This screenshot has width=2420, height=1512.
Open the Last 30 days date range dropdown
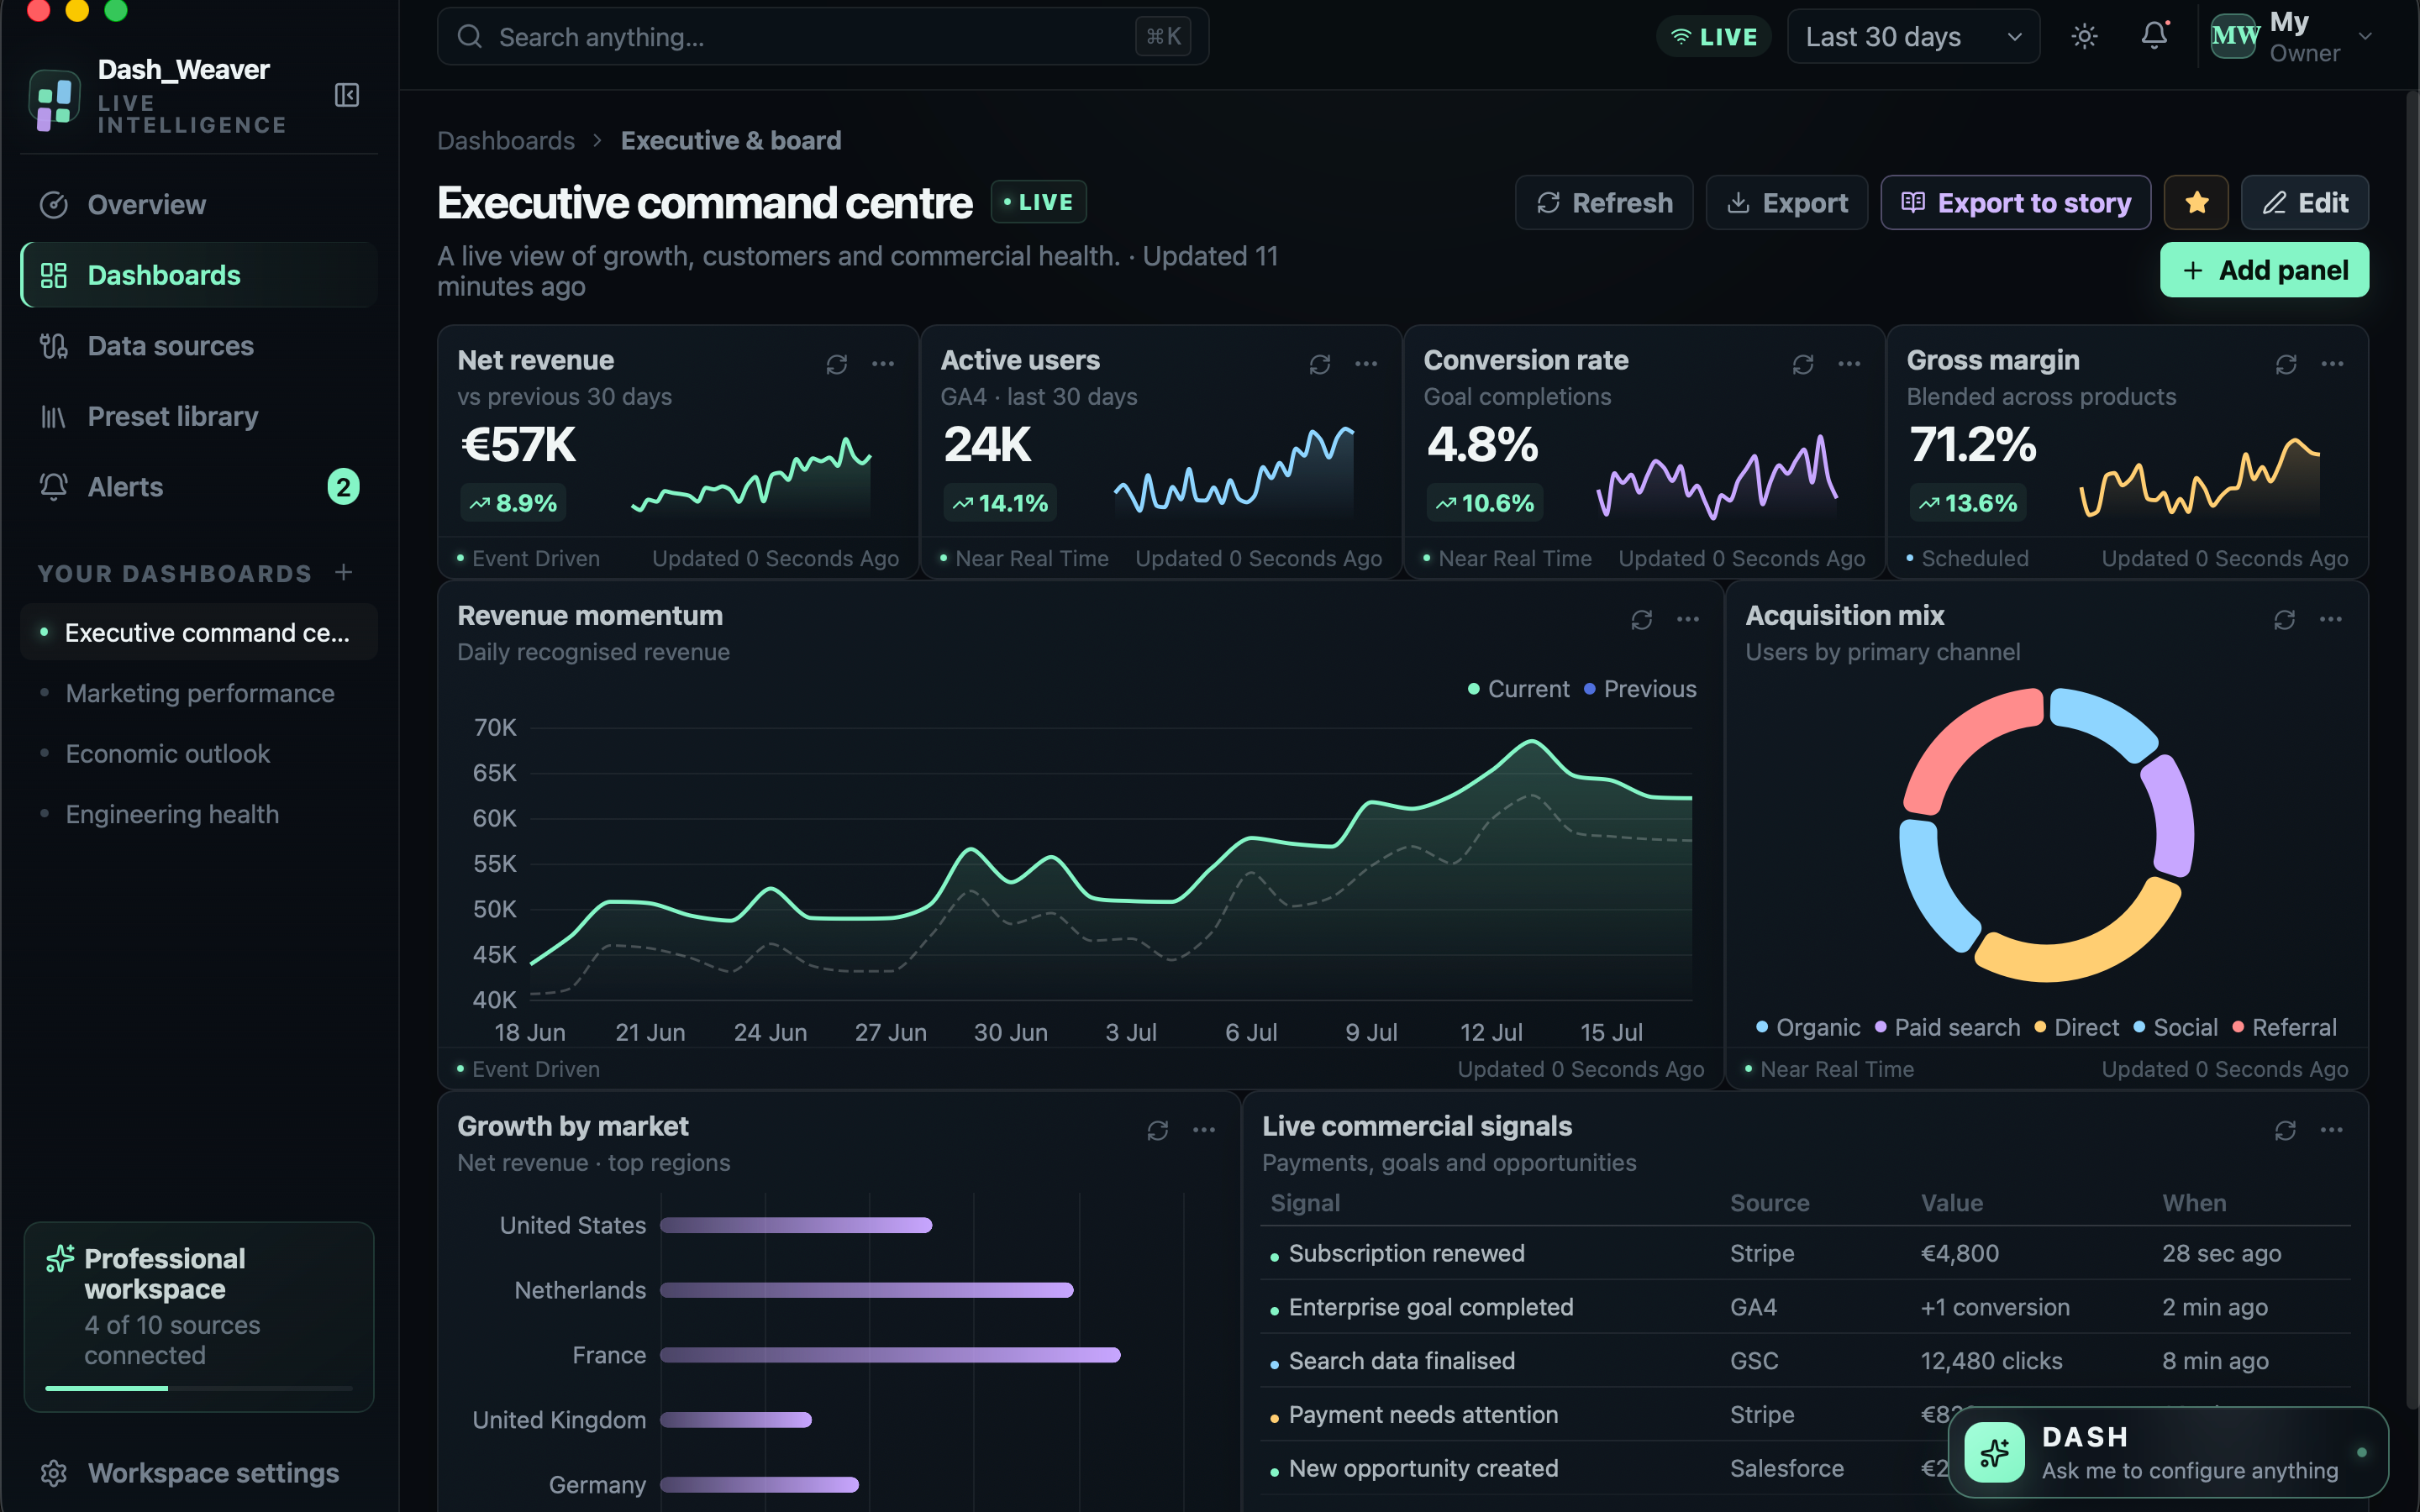[1913, 37]
